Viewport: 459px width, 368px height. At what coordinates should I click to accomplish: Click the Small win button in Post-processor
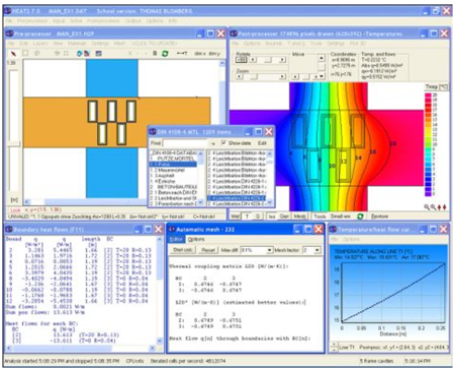(x=340, y=216)
